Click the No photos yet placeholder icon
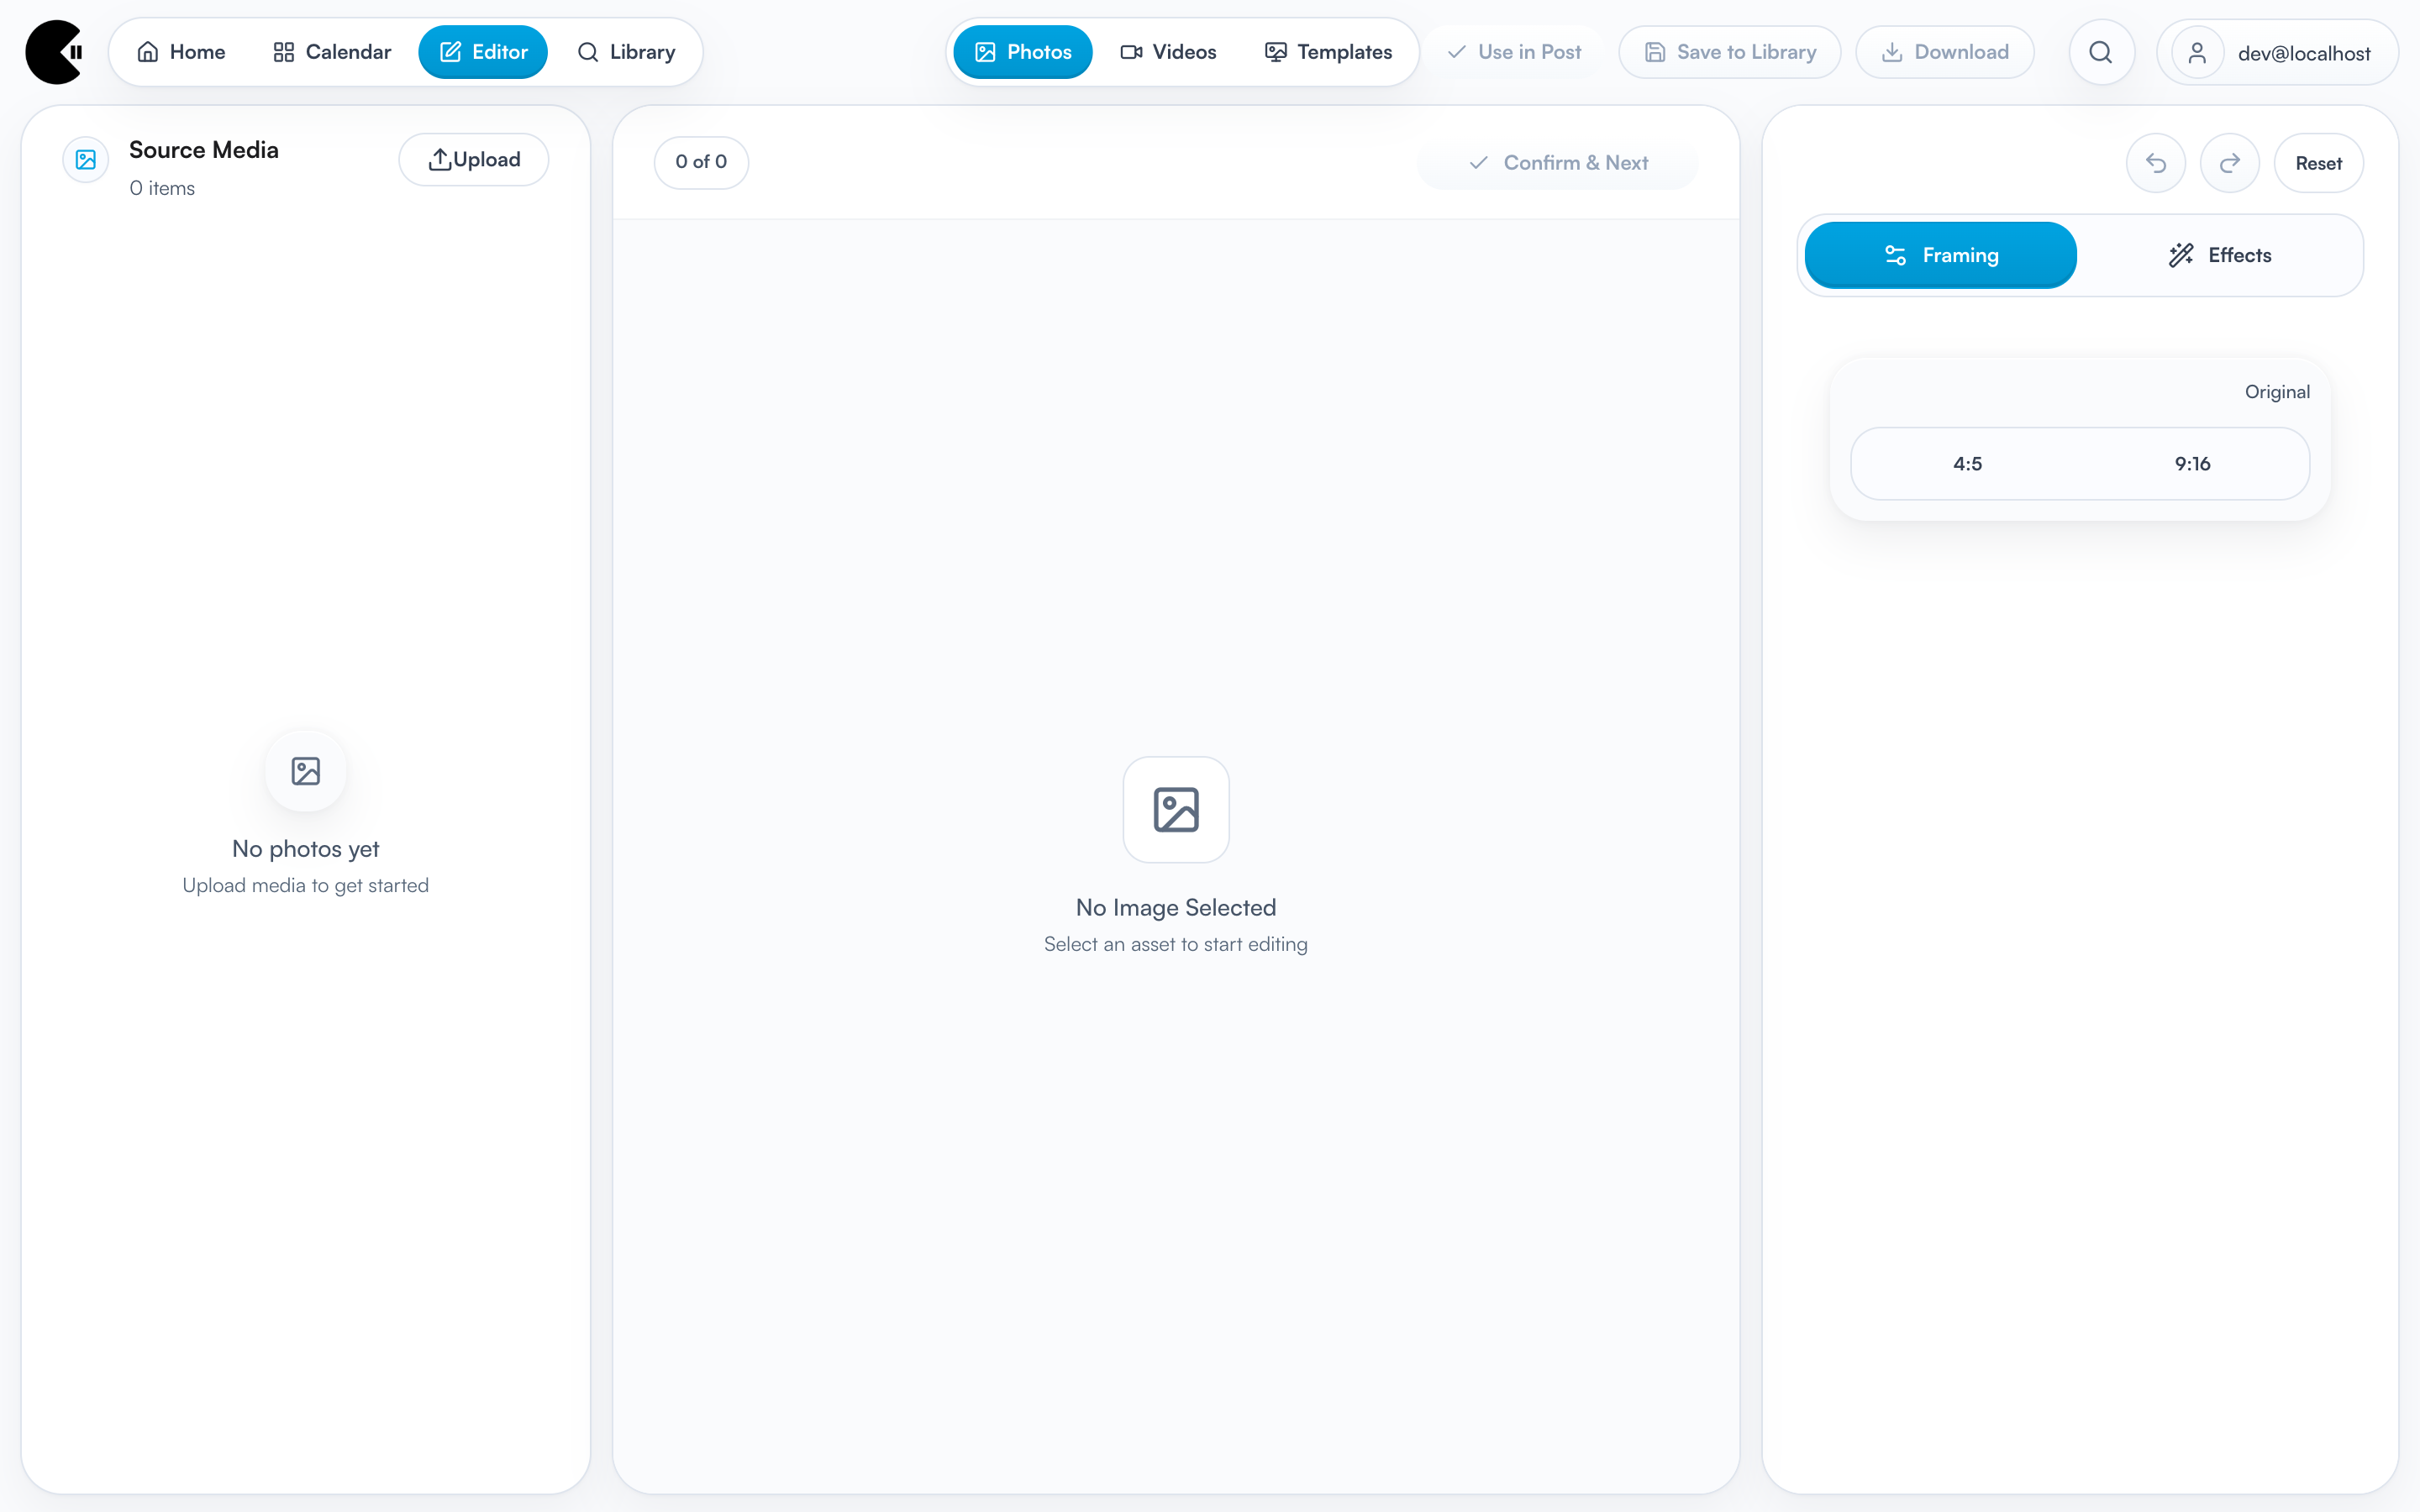Image resolution: width=2420 pixels, height=1512 pixels. pyautogui.click(x=305, y=771)
